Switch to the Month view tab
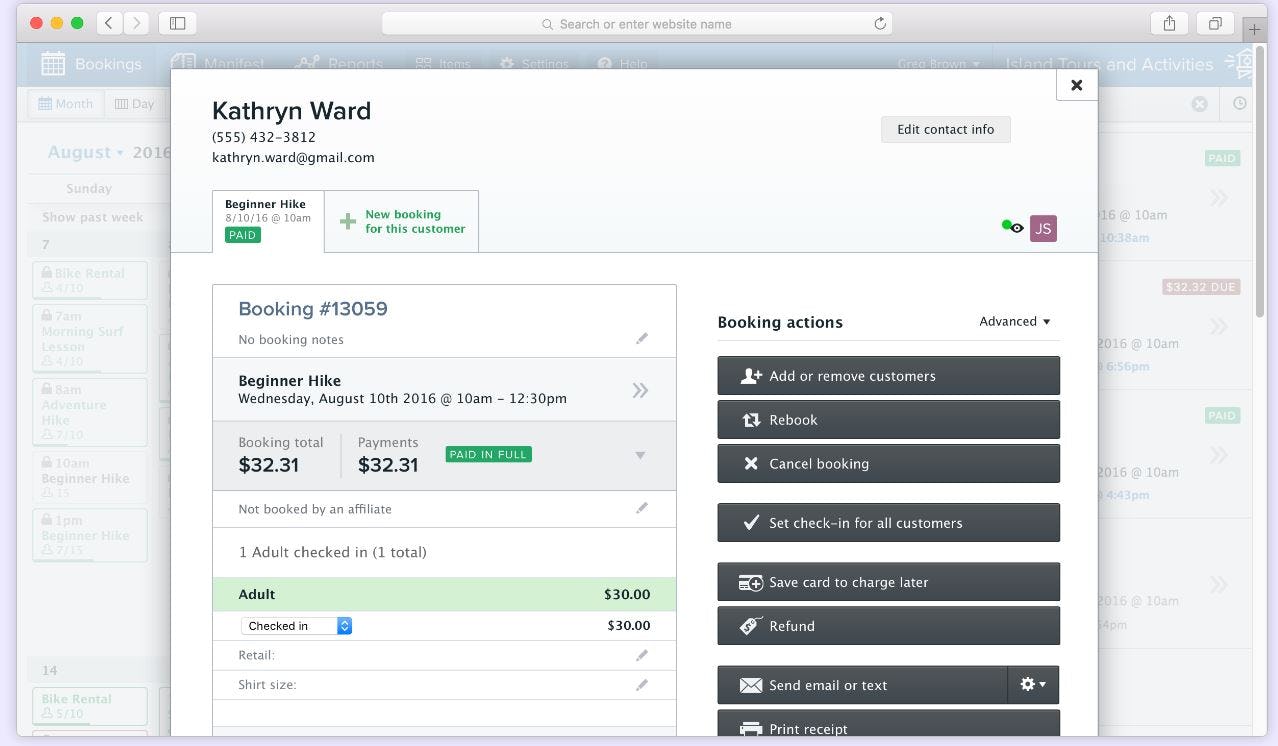Screen dimensions: 1278x746 (65, 103)
